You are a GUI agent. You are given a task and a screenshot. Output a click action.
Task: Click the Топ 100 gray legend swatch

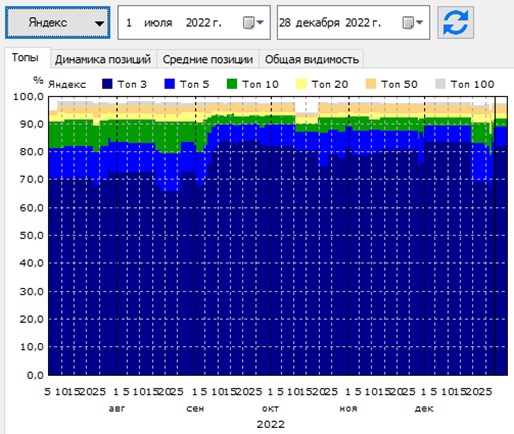coord(440,84)
